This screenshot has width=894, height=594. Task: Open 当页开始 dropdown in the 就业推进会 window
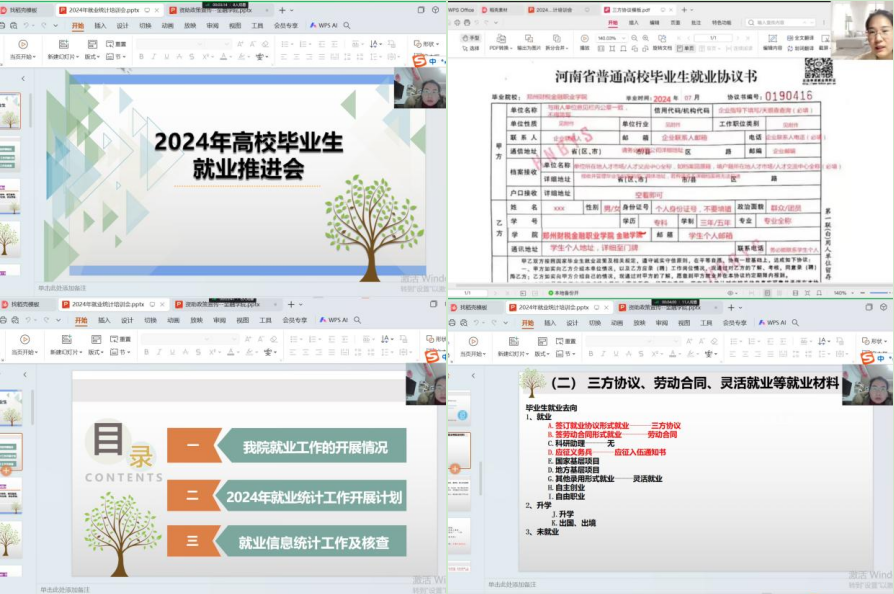[x=23, y=57]
